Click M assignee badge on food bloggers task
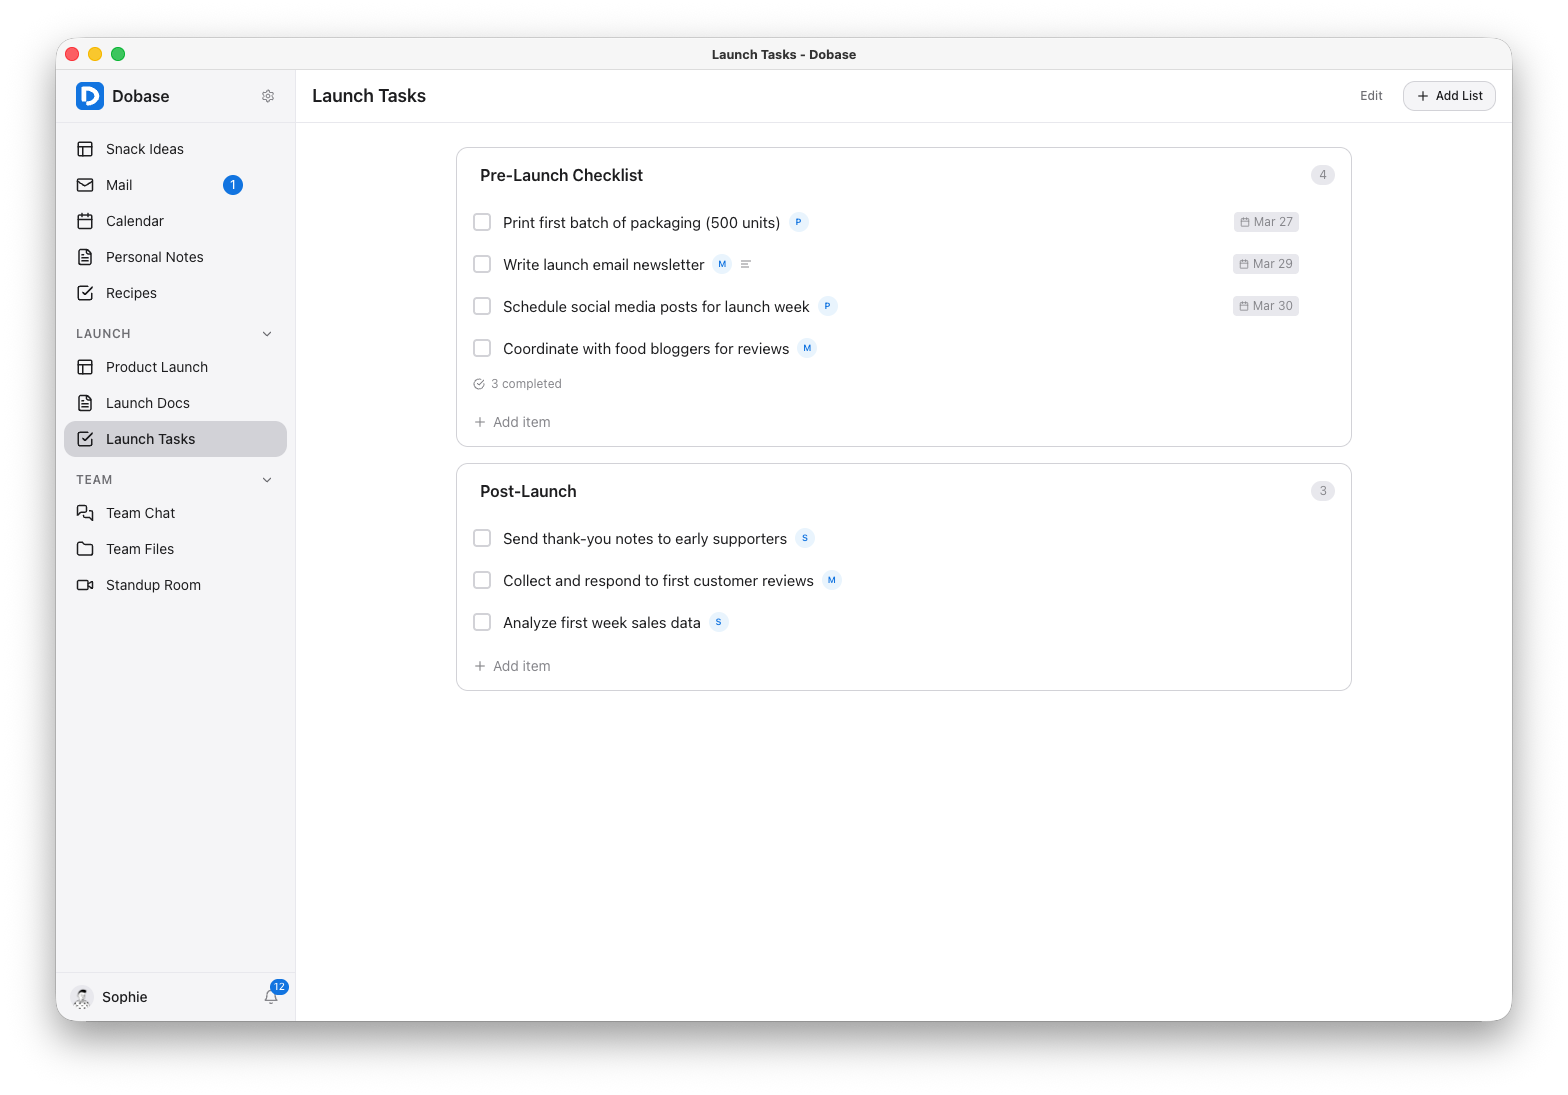The height and width of the screenshot is (1095, 1568). pos(807,348)
